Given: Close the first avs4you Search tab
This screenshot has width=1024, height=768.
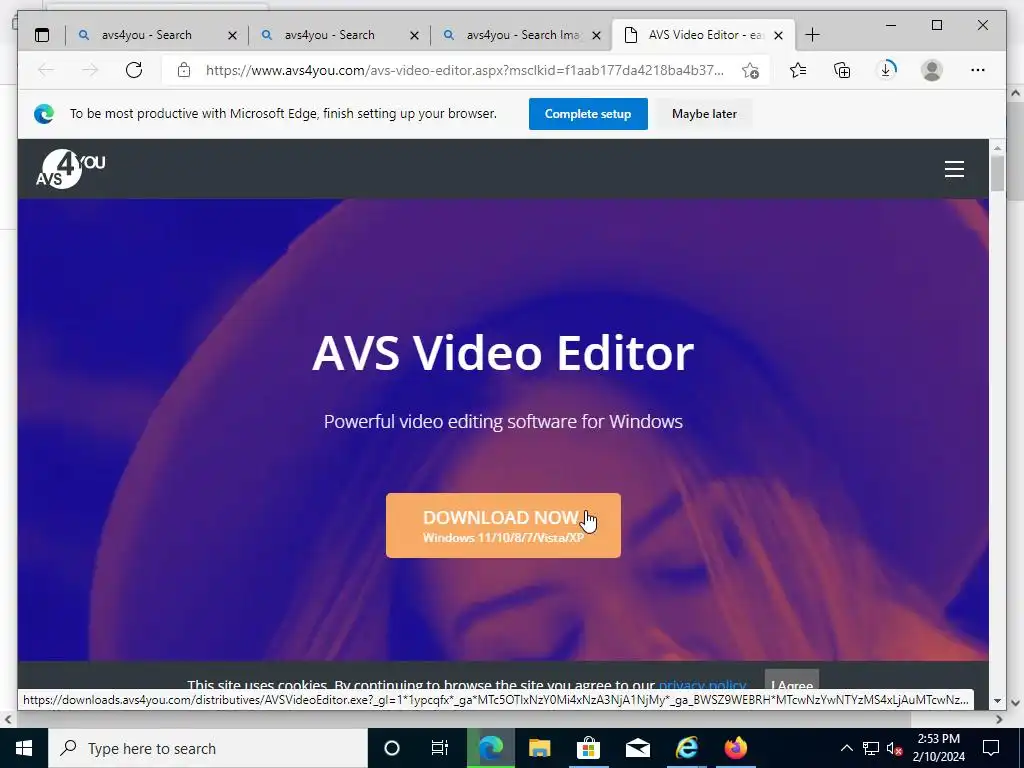Looking at the screenshot, I should [232, 36].
